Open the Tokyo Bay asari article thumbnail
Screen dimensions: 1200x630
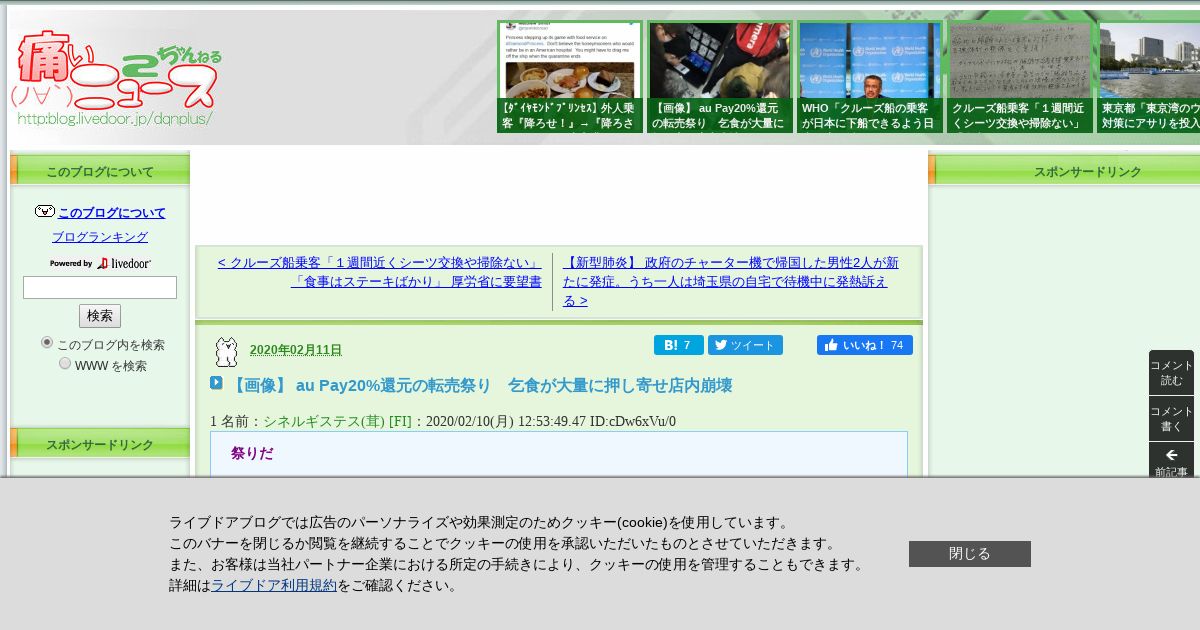[1149, 77]
